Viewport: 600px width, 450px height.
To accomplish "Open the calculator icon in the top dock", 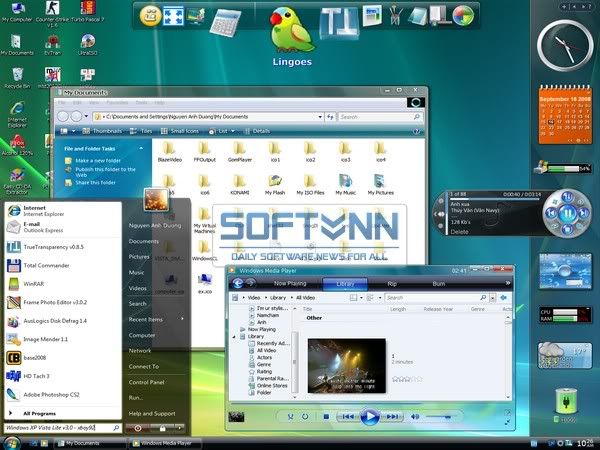I will click(x=225, y=21).
